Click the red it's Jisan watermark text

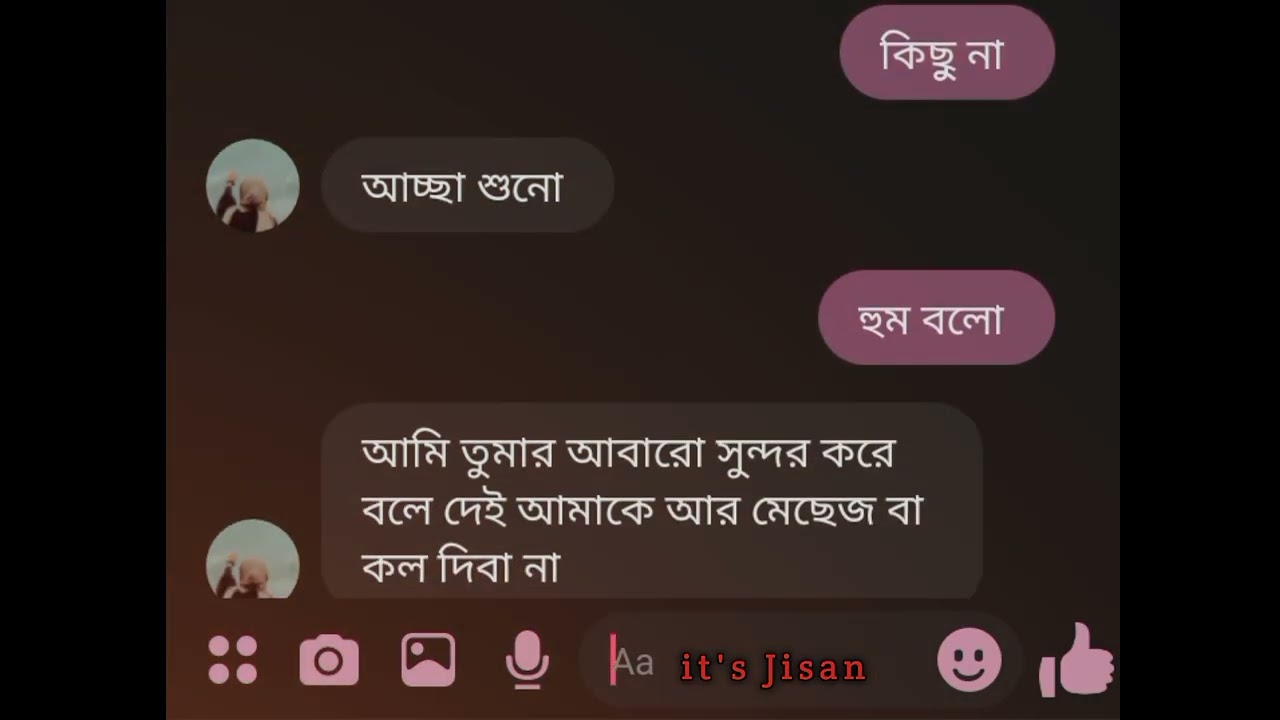pos(773,667)
